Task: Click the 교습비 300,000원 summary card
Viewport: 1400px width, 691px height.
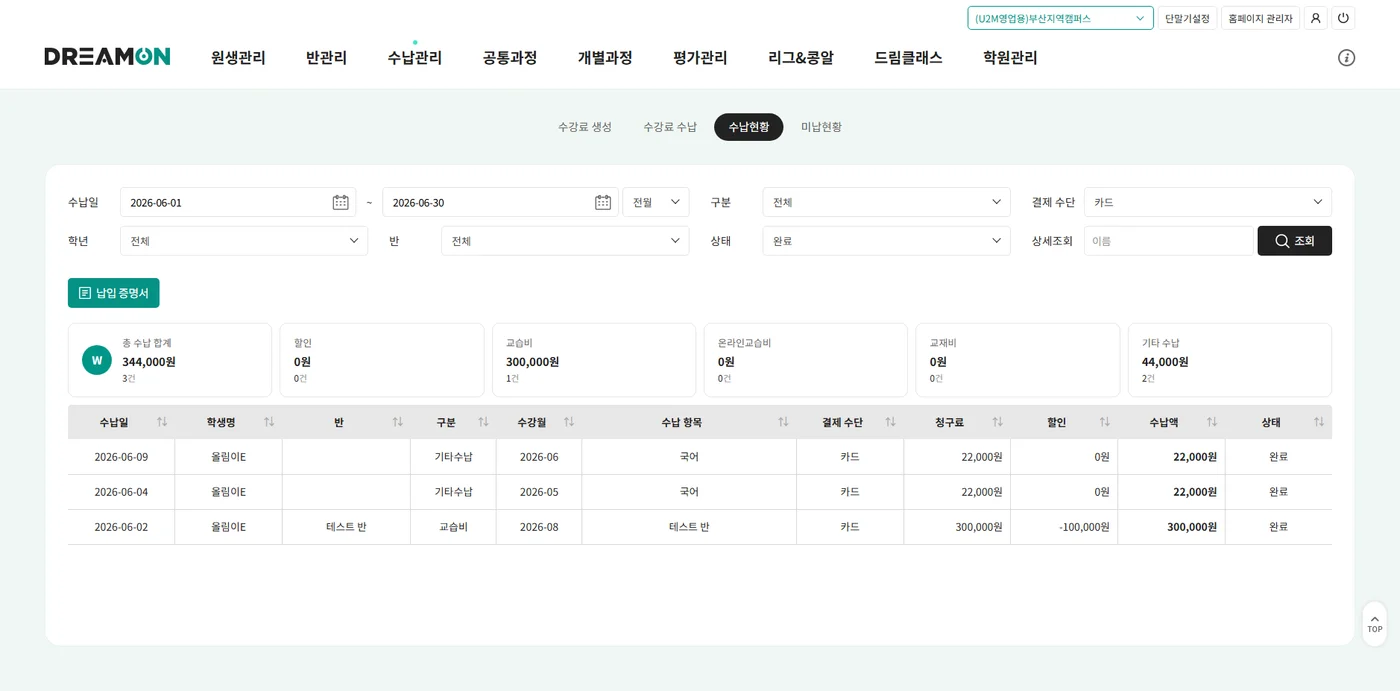Action: 594,360
